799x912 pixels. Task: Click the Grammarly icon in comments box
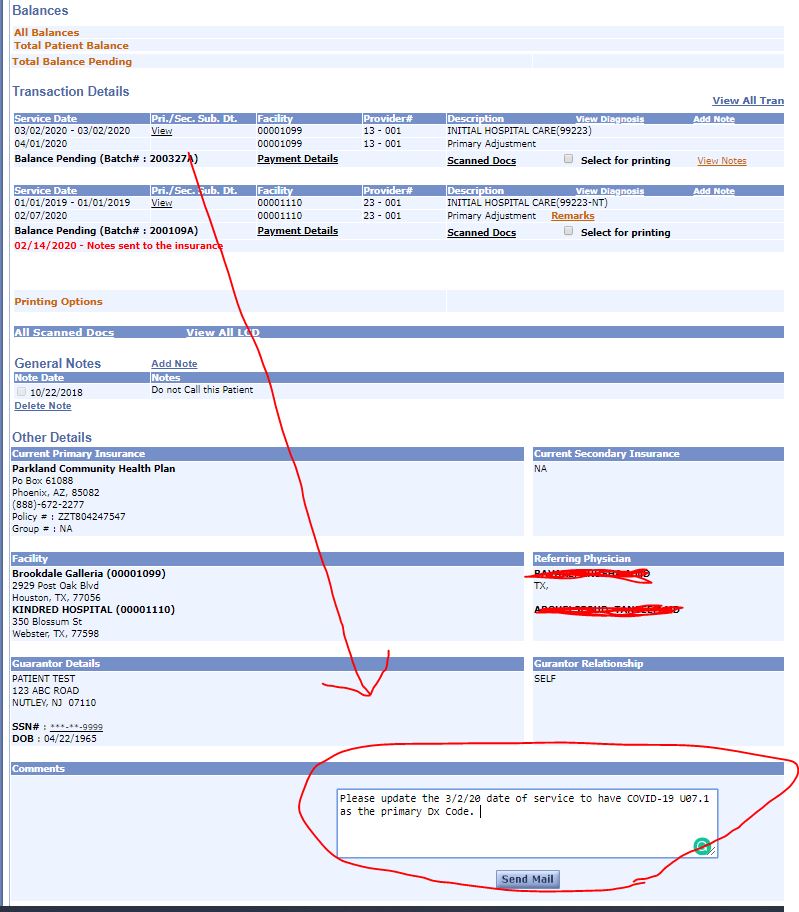[702, 846]
